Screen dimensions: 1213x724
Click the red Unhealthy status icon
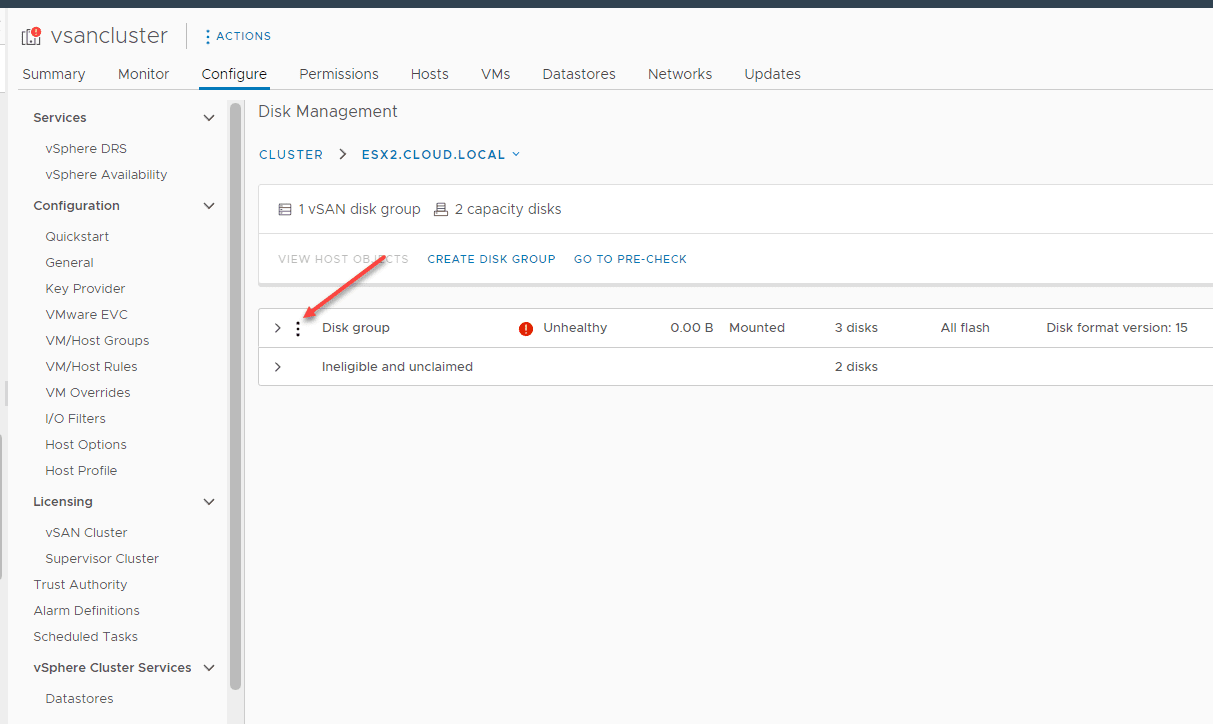pyautogui.click(x=526, y=328)
